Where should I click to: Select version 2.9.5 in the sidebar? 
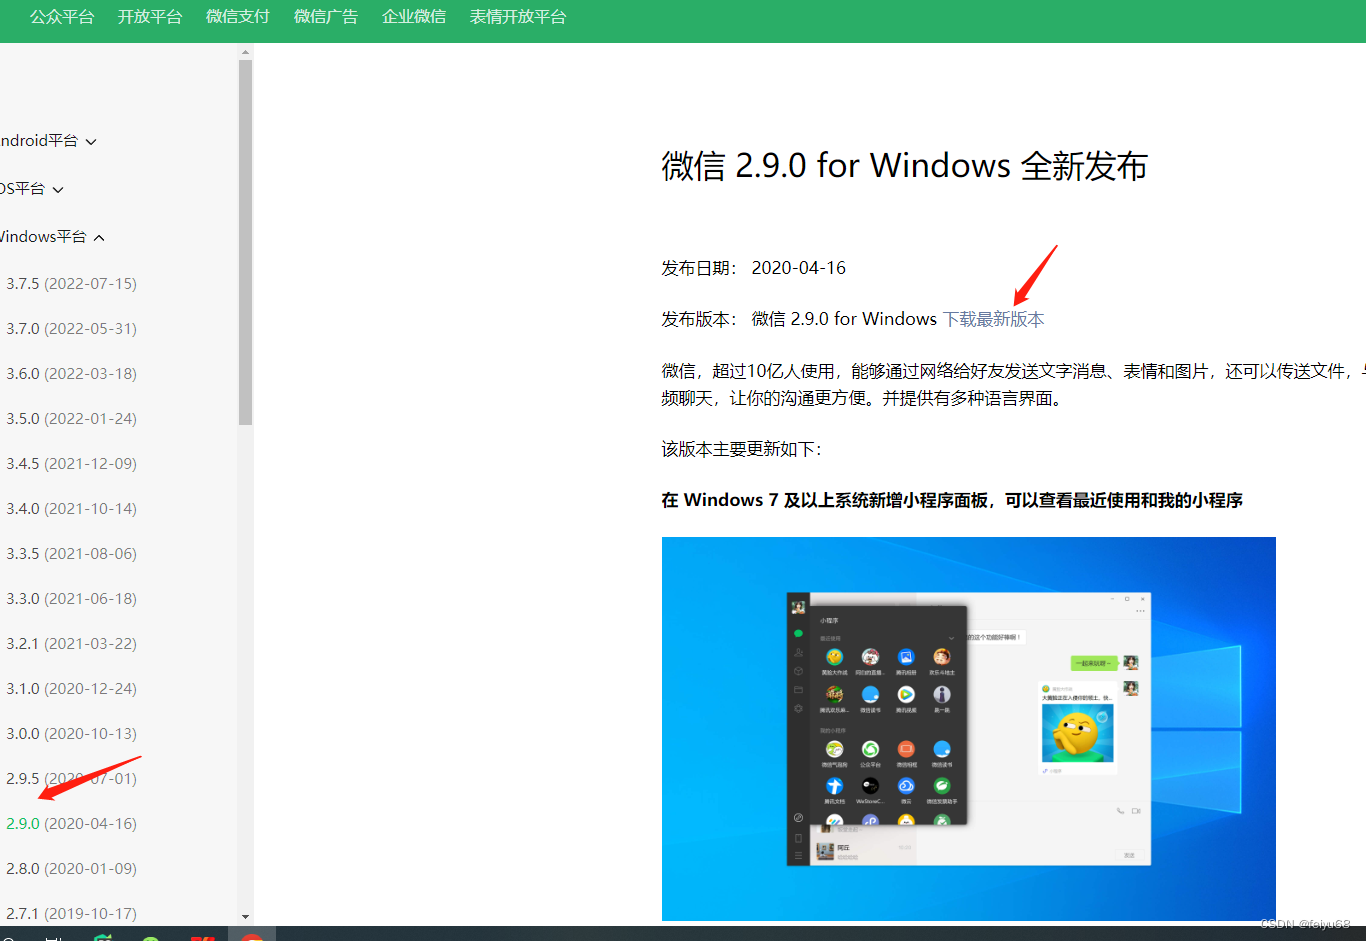pos(71,779)
